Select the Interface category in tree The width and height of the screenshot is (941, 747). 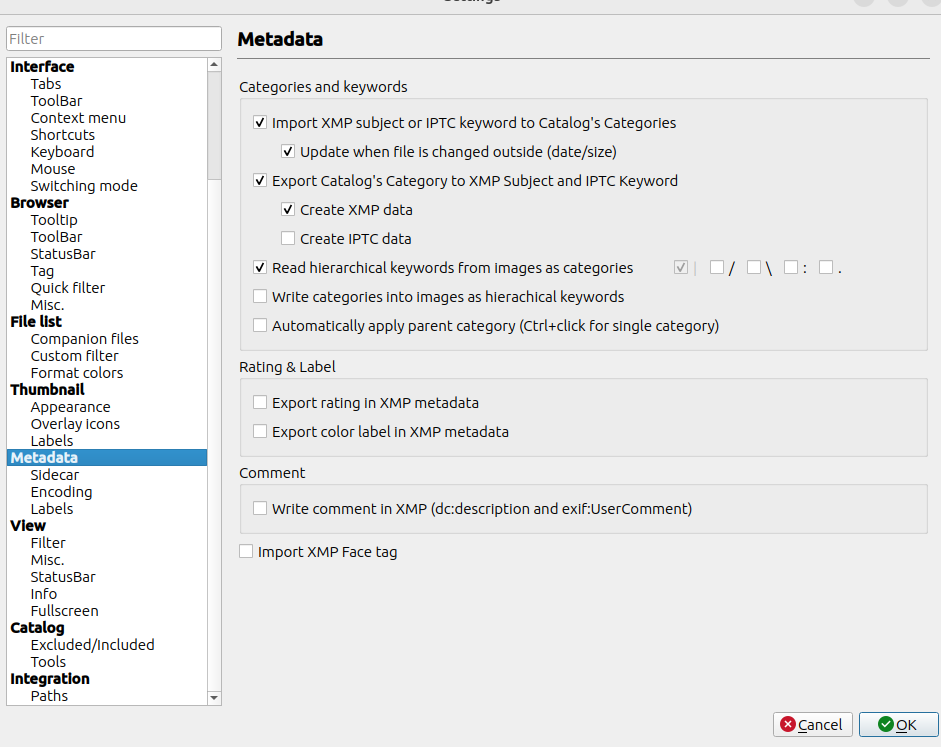click(x=42, y=67)
